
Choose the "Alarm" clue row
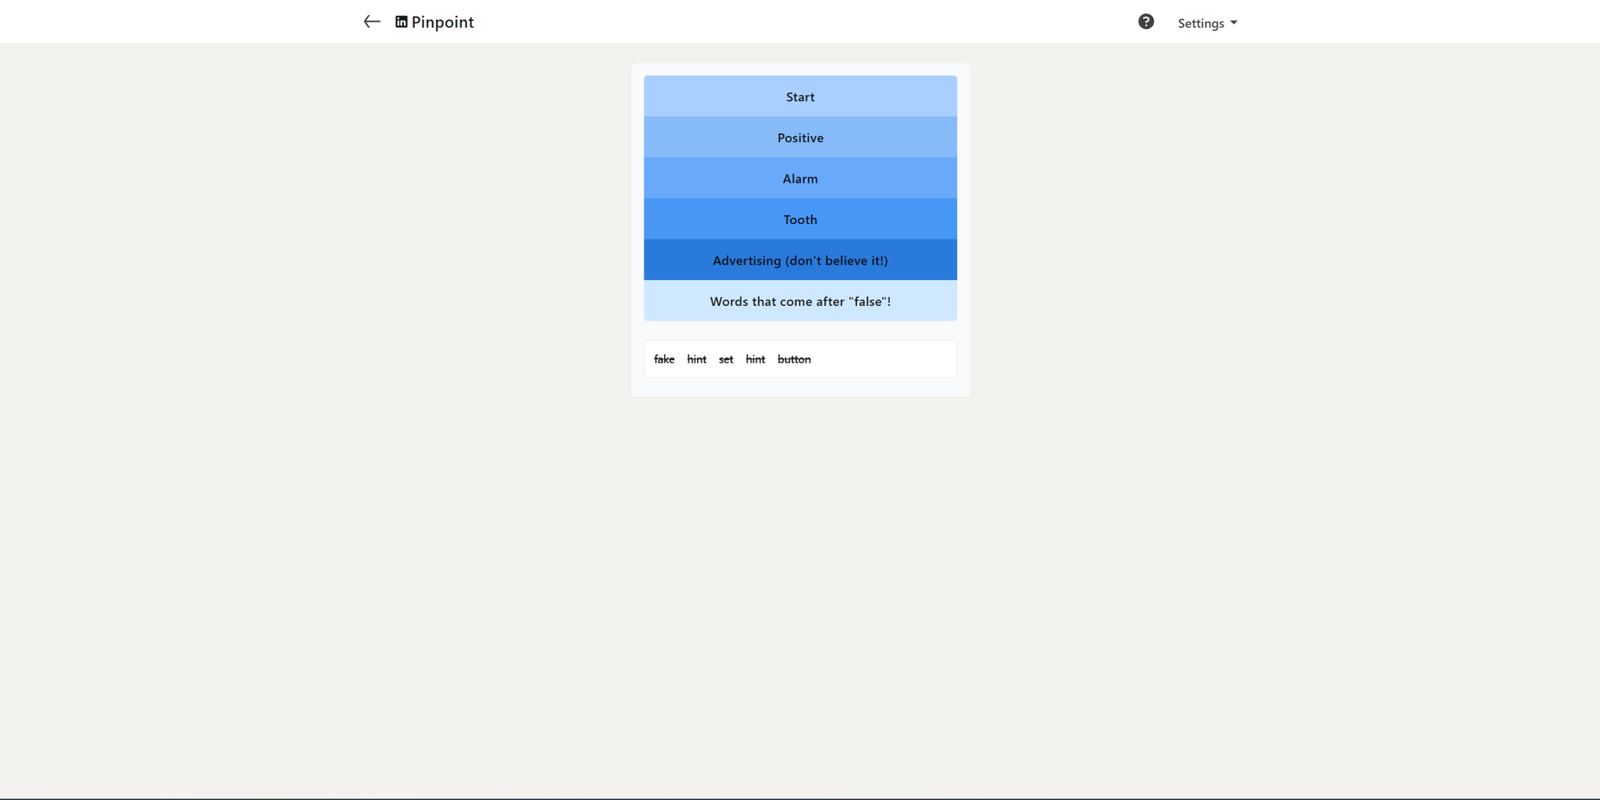[x=800, y=179]
